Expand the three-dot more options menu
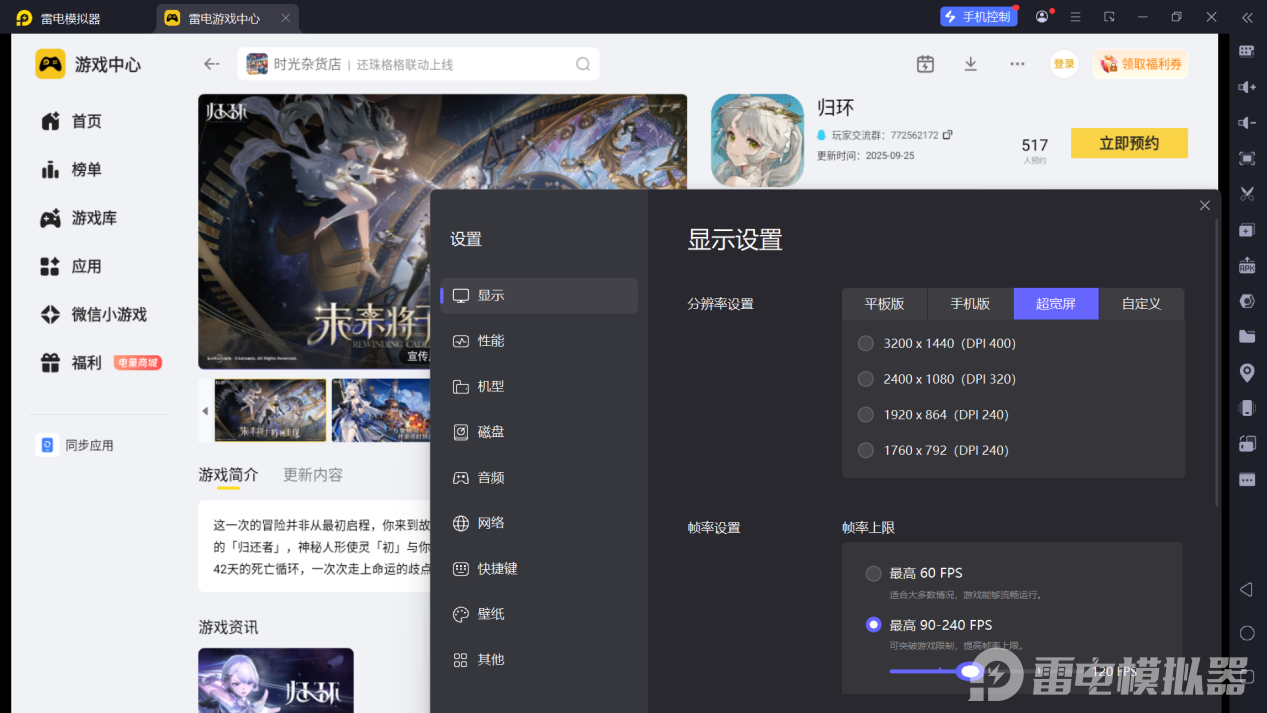 pos(1017,63)
